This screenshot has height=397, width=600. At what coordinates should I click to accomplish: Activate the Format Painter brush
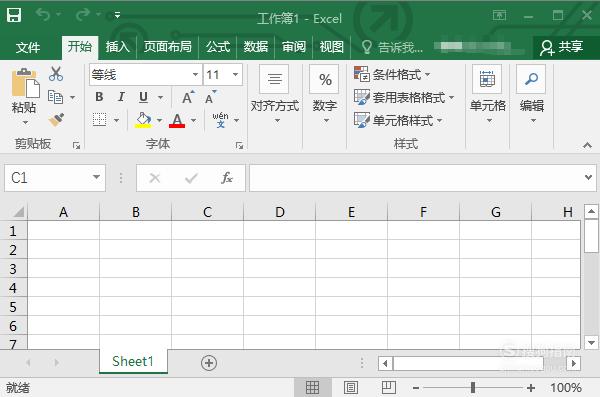(56, 120)
